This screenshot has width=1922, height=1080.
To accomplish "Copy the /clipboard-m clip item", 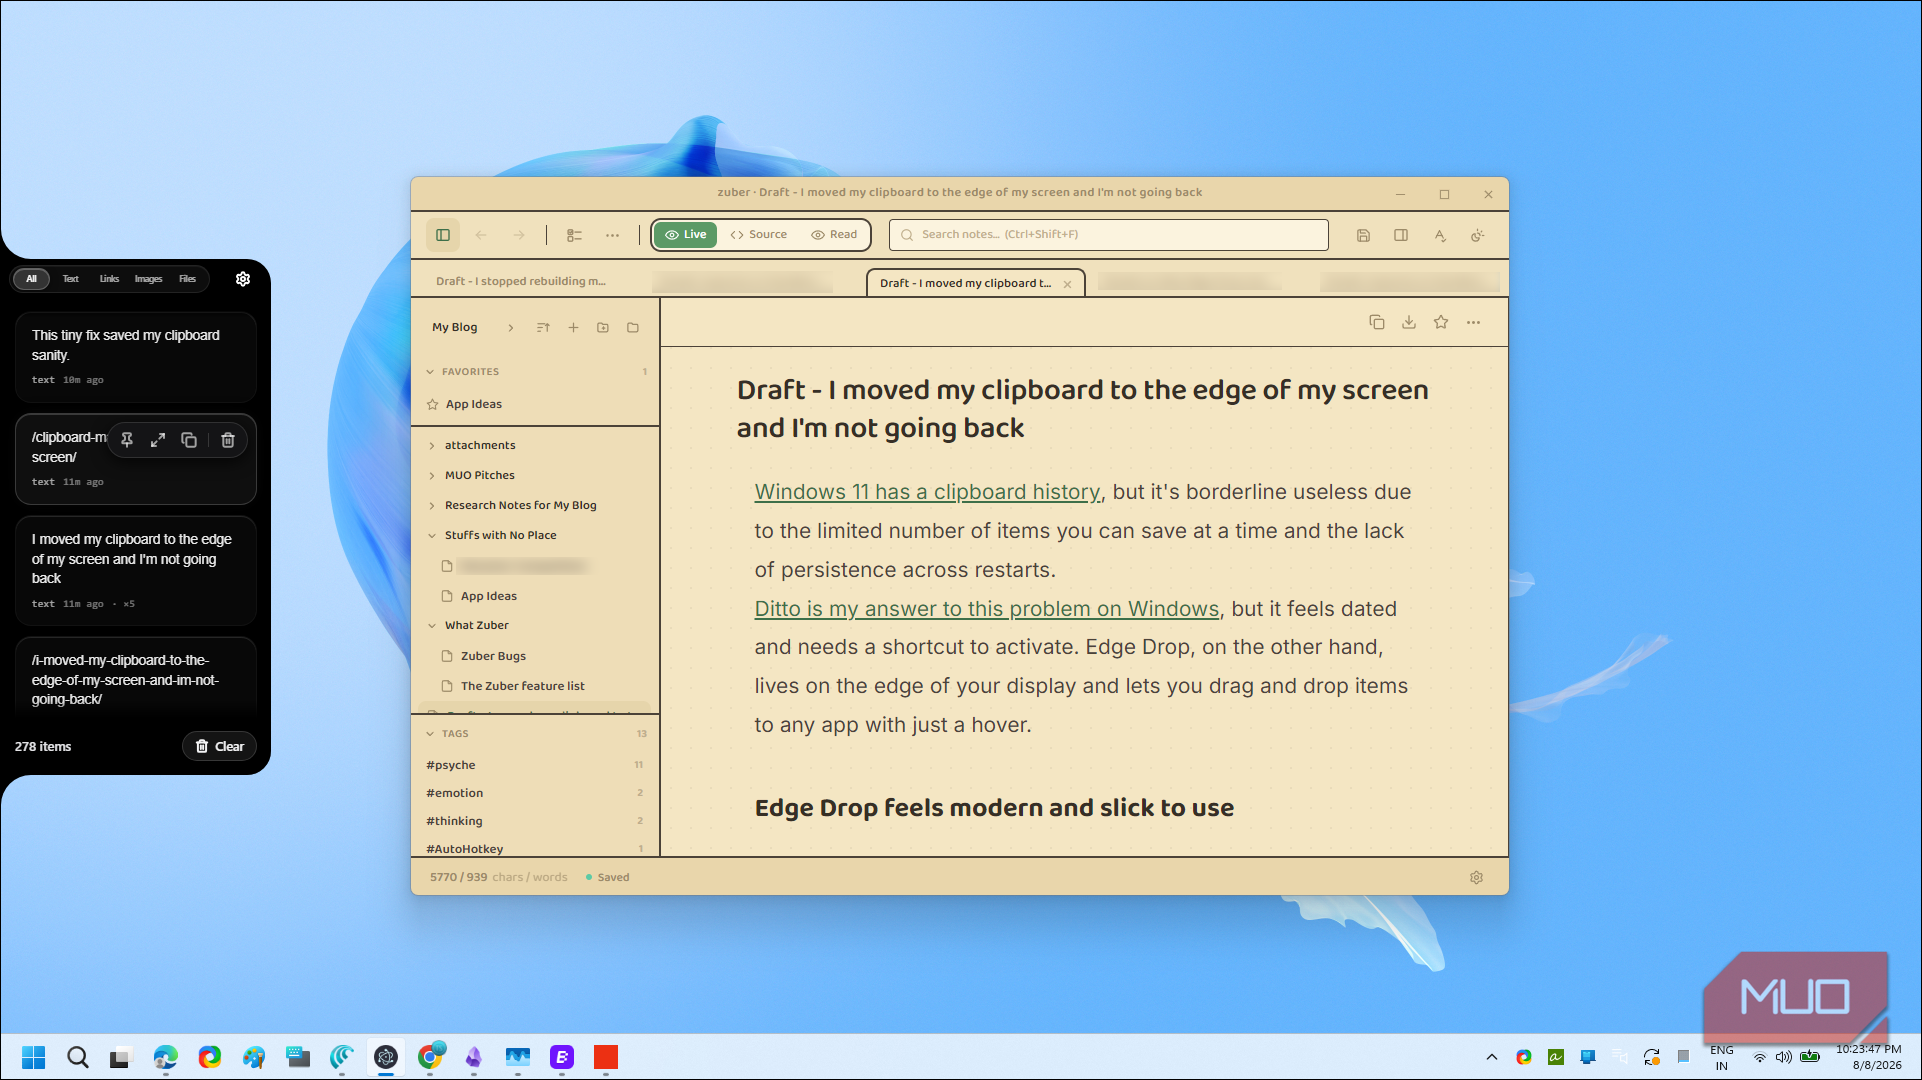I will (x=189, y=440).
